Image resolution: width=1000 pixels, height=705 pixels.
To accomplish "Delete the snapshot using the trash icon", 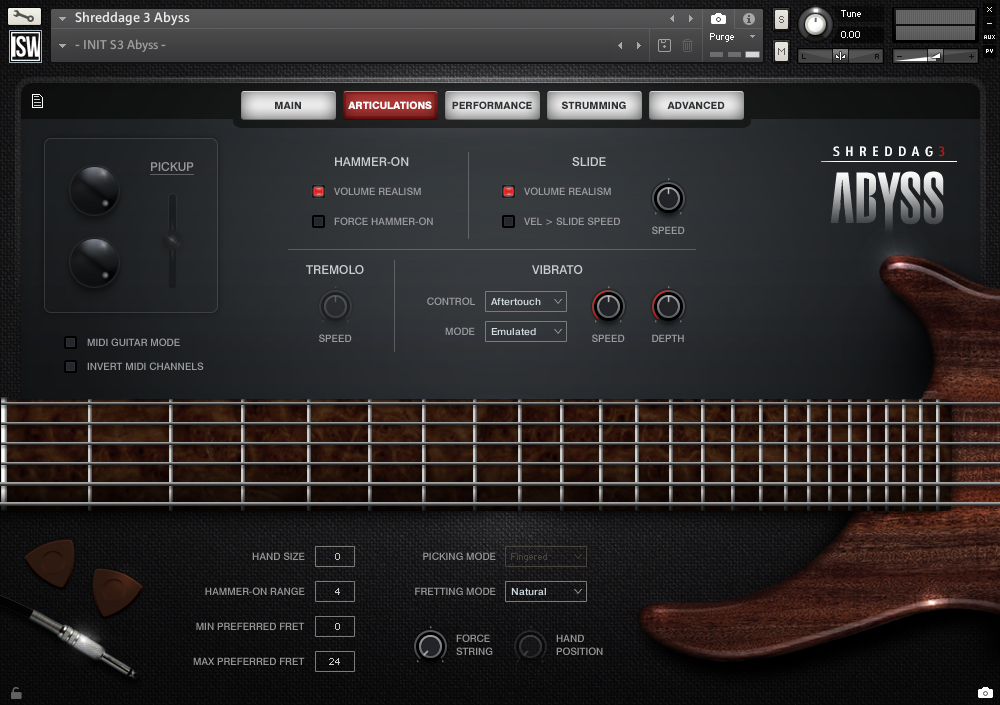I will [x=687, y=44].
